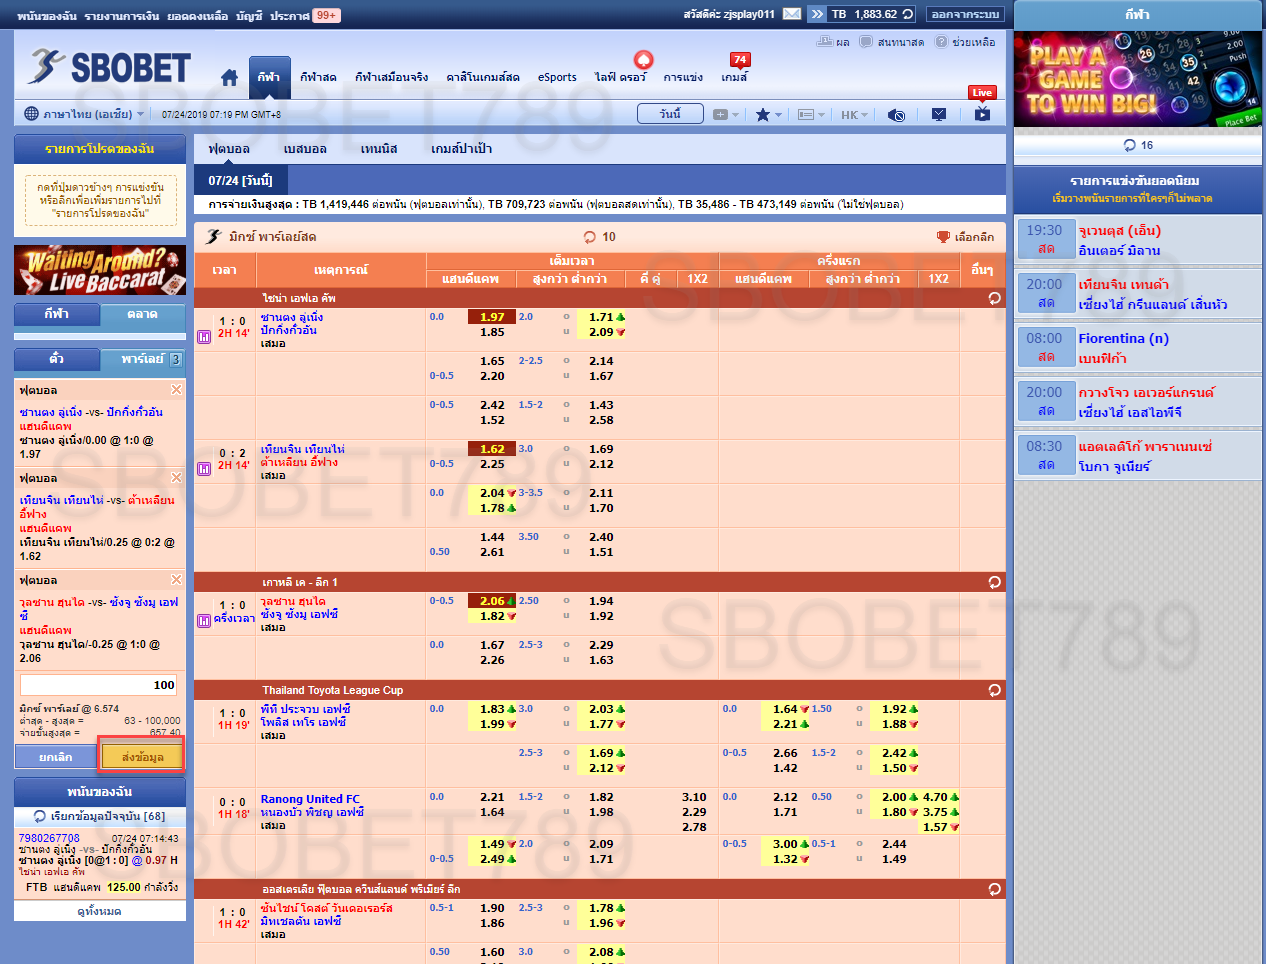This screenshot has height=964, width=1266.
Task: Select the พาร์เลย์ 3 tab
Action: pos(142,358)
